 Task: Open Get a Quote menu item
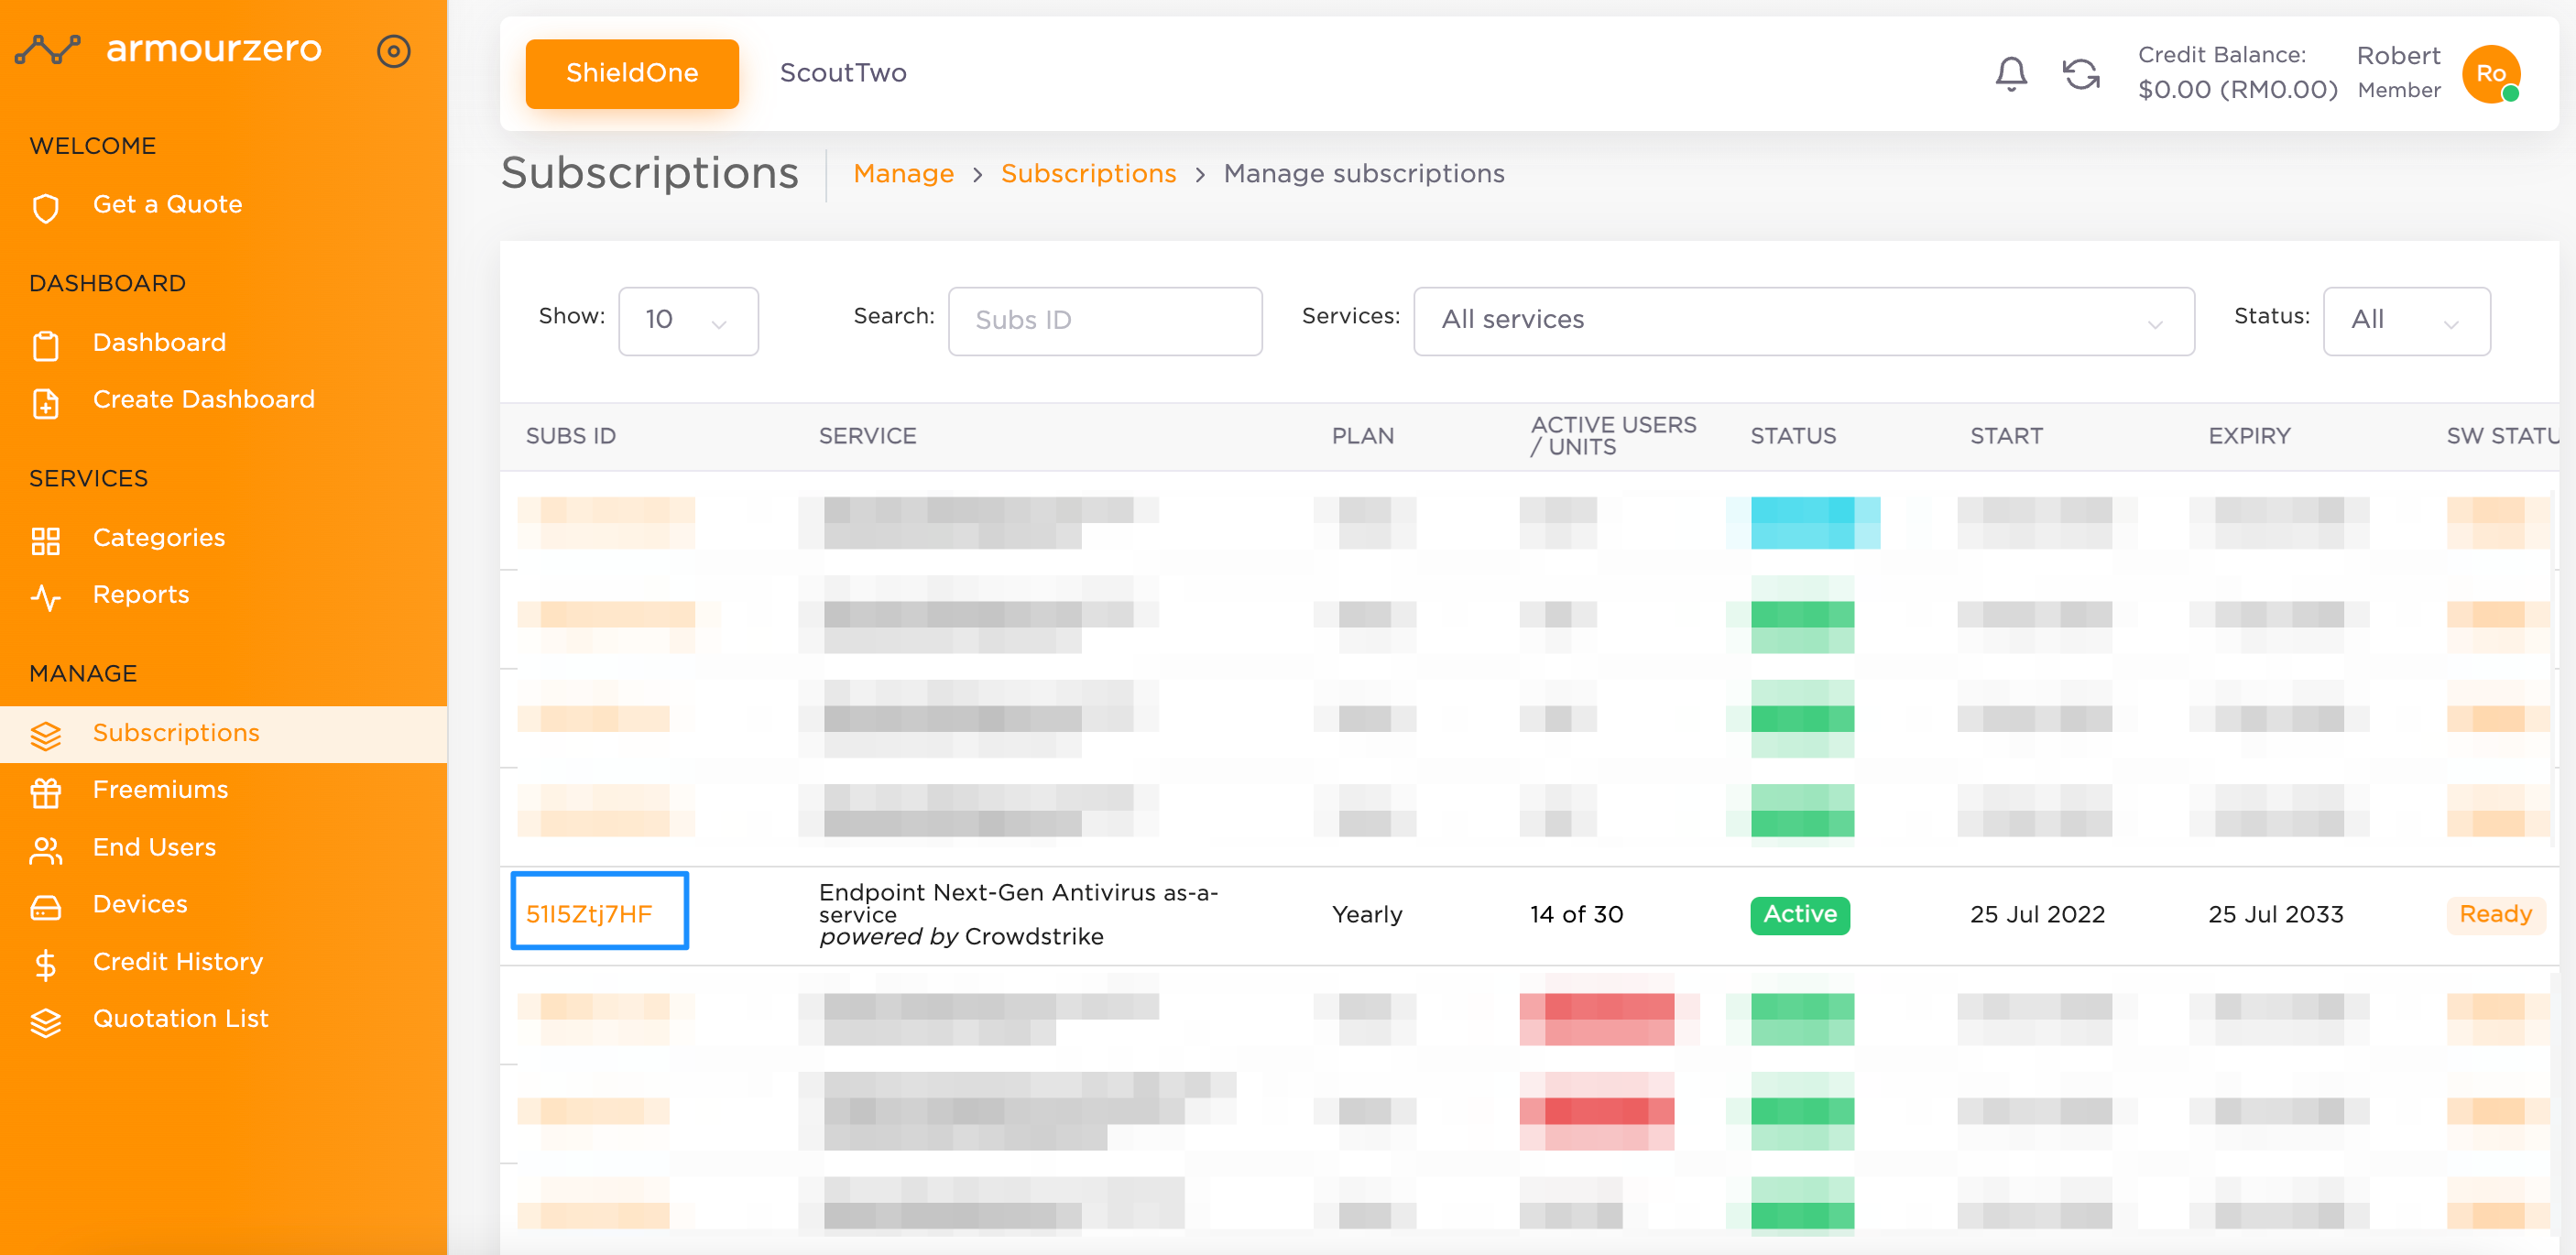click(x=167, y=204)
